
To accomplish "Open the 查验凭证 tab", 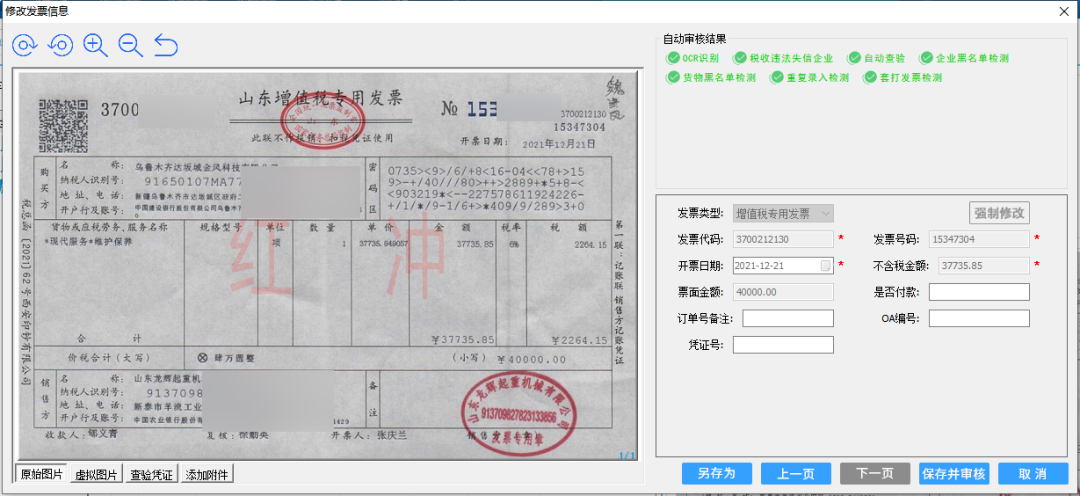I will tap(152, 474).
